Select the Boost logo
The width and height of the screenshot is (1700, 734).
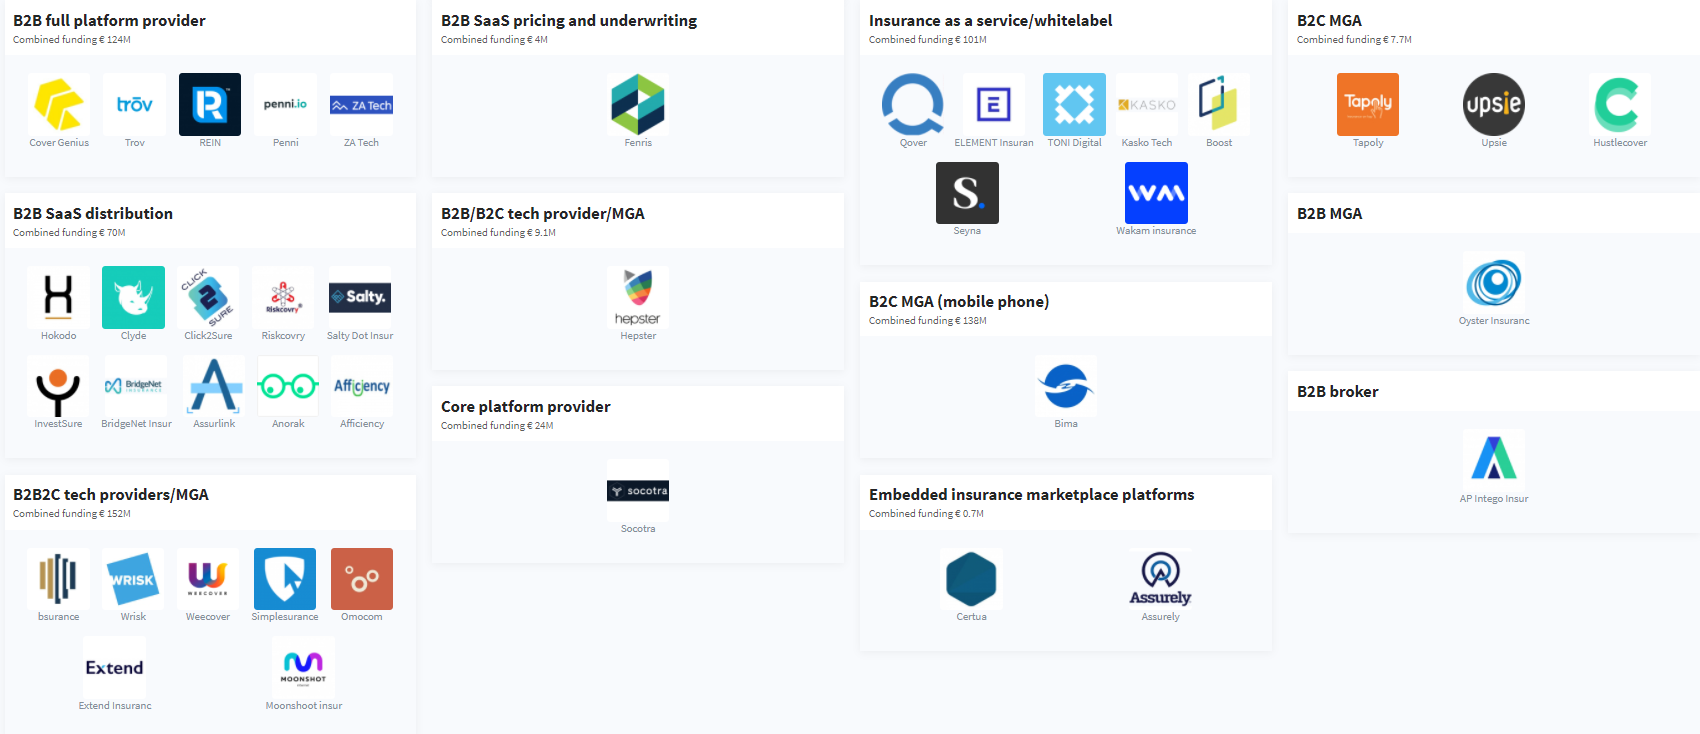tap(1219, 104)
